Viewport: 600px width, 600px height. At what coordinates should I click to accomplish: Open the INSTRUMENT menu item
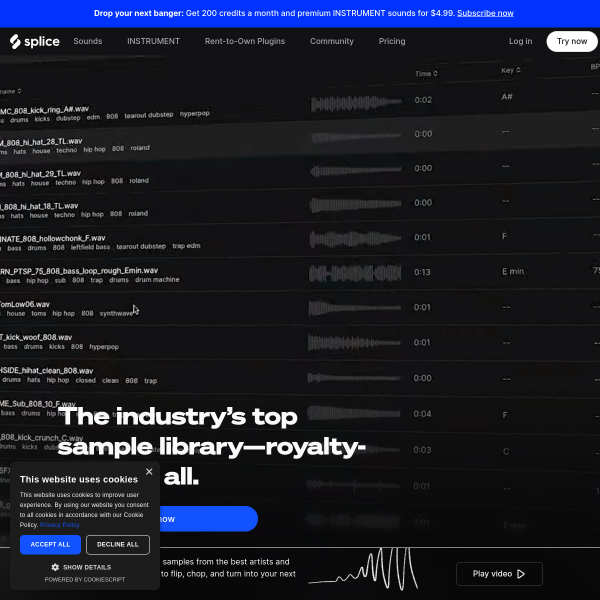click(x=153, y=41)
